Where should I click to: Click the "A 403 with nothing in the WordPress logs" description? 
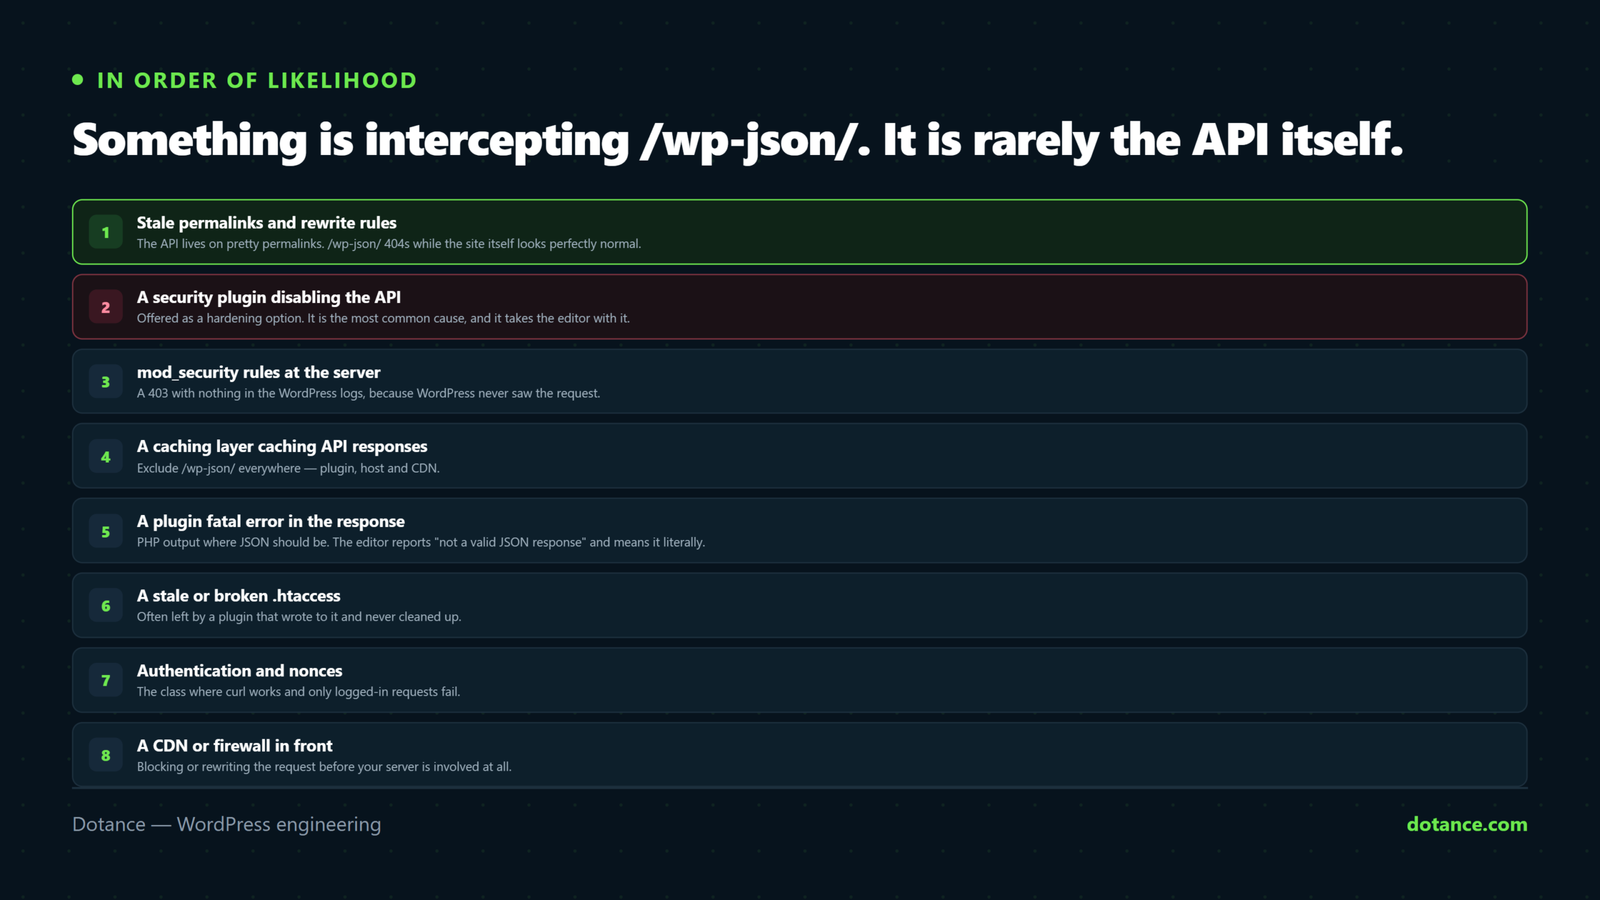[369, 393]
